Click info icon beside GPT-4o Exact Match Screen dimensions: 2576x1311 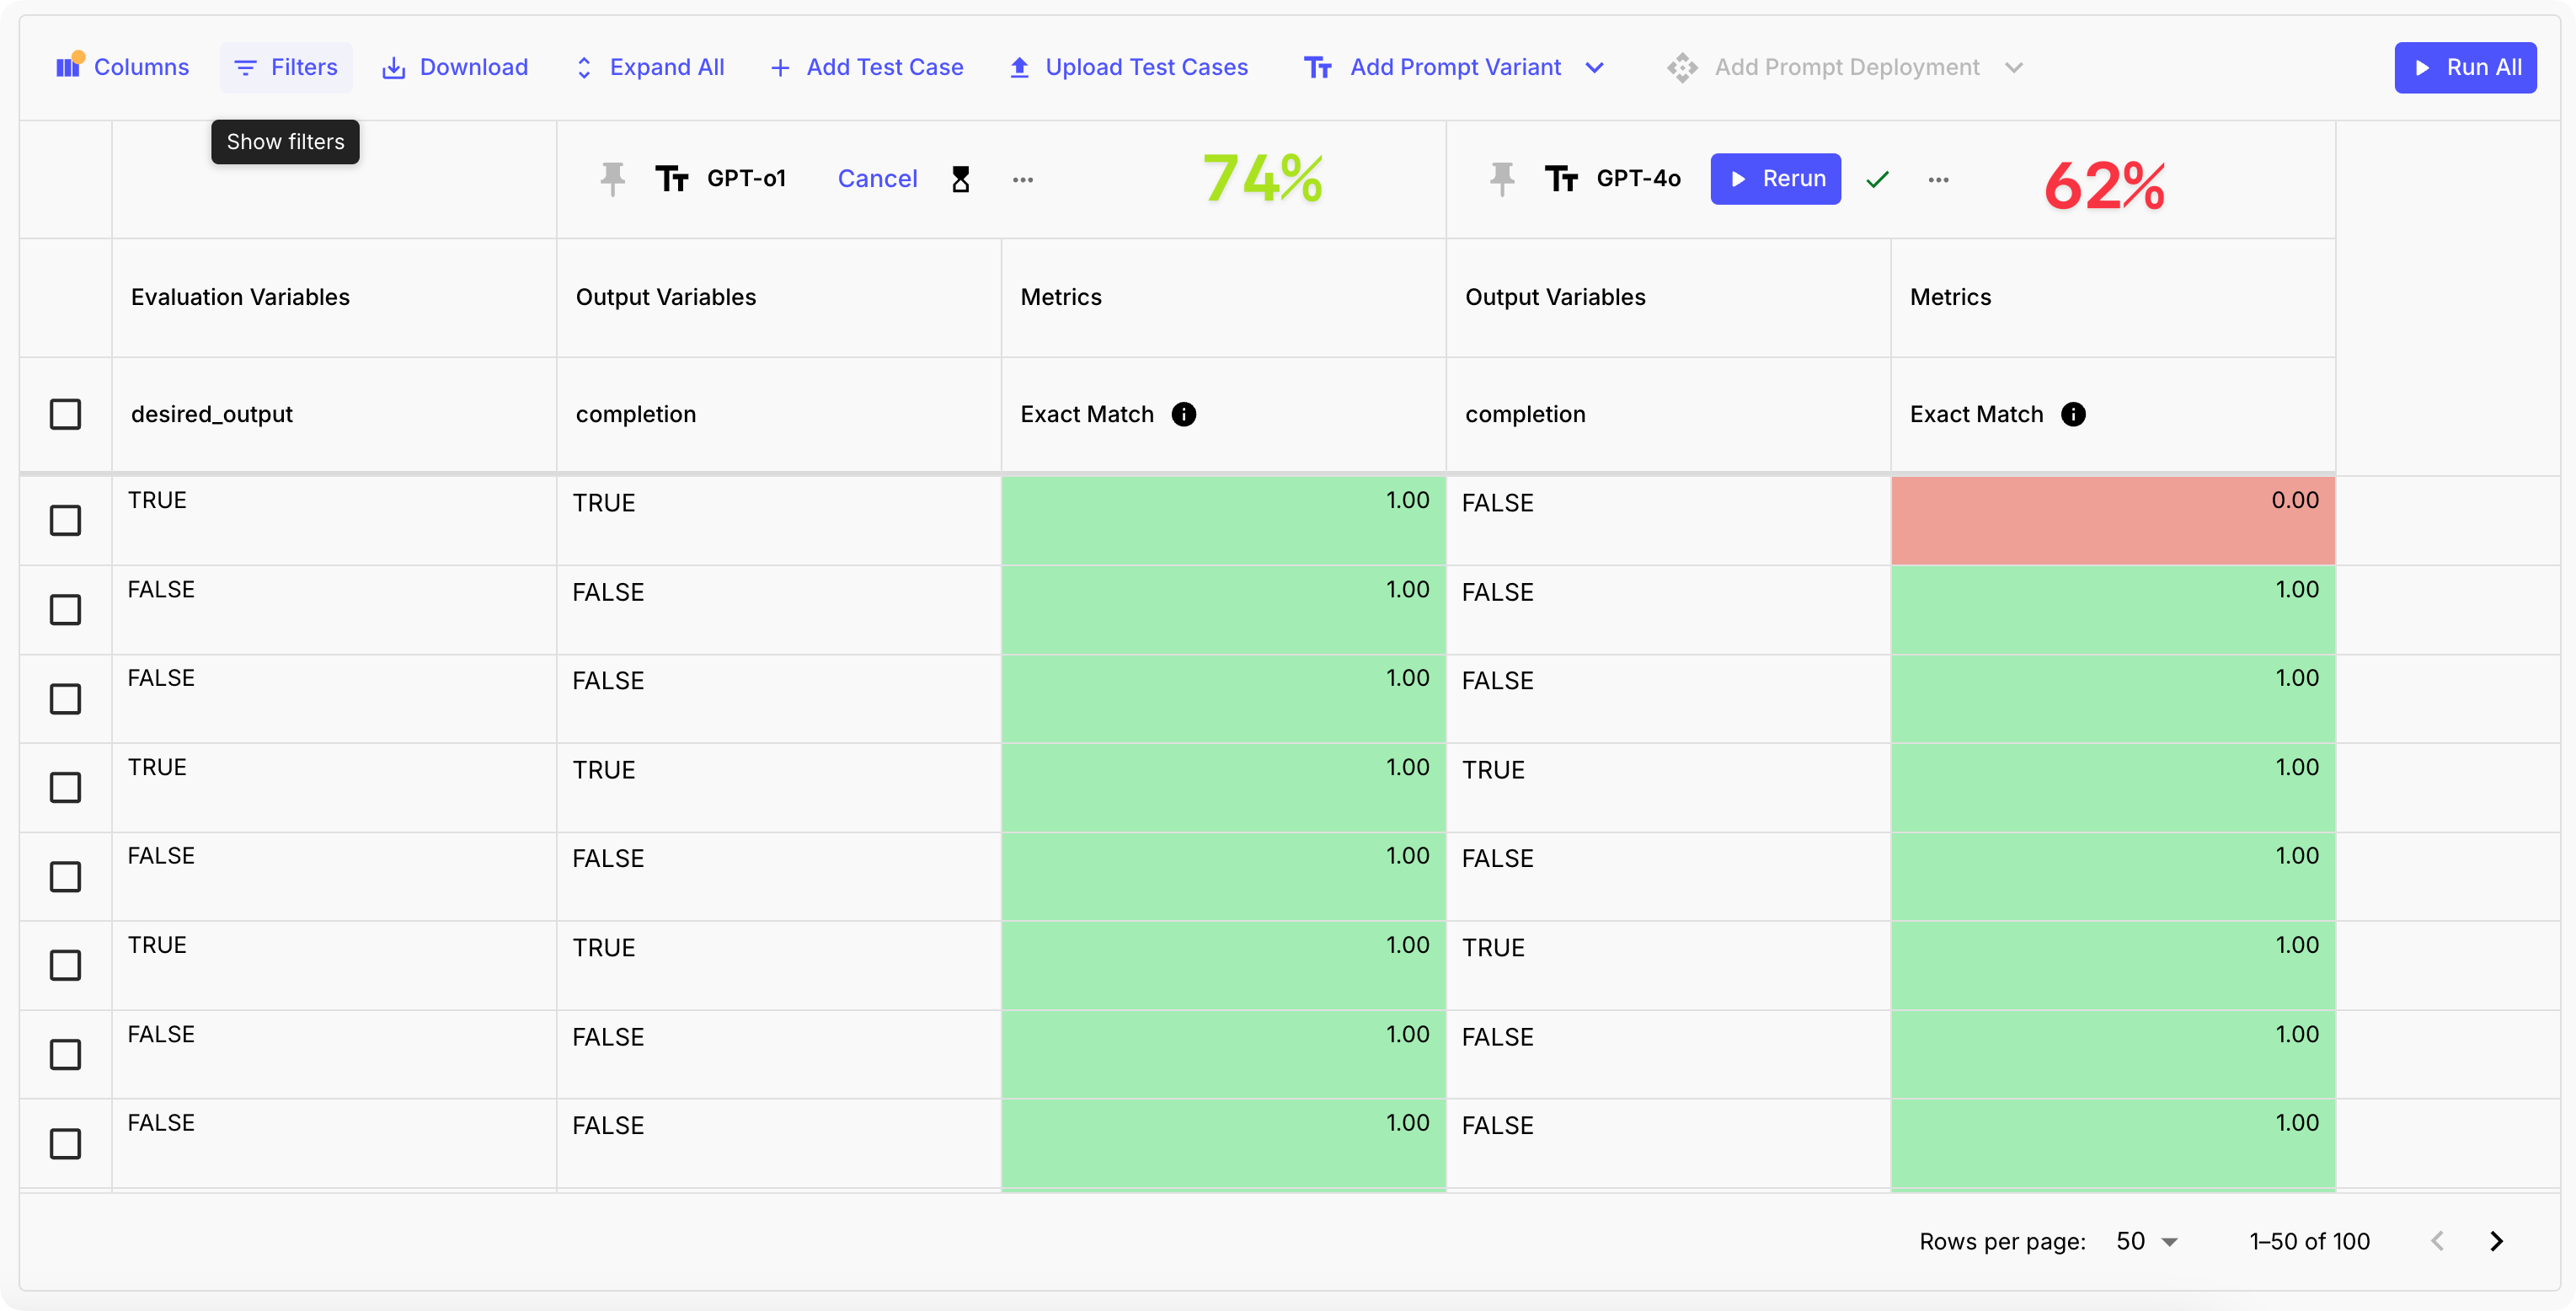click(x=2073, y=414)
